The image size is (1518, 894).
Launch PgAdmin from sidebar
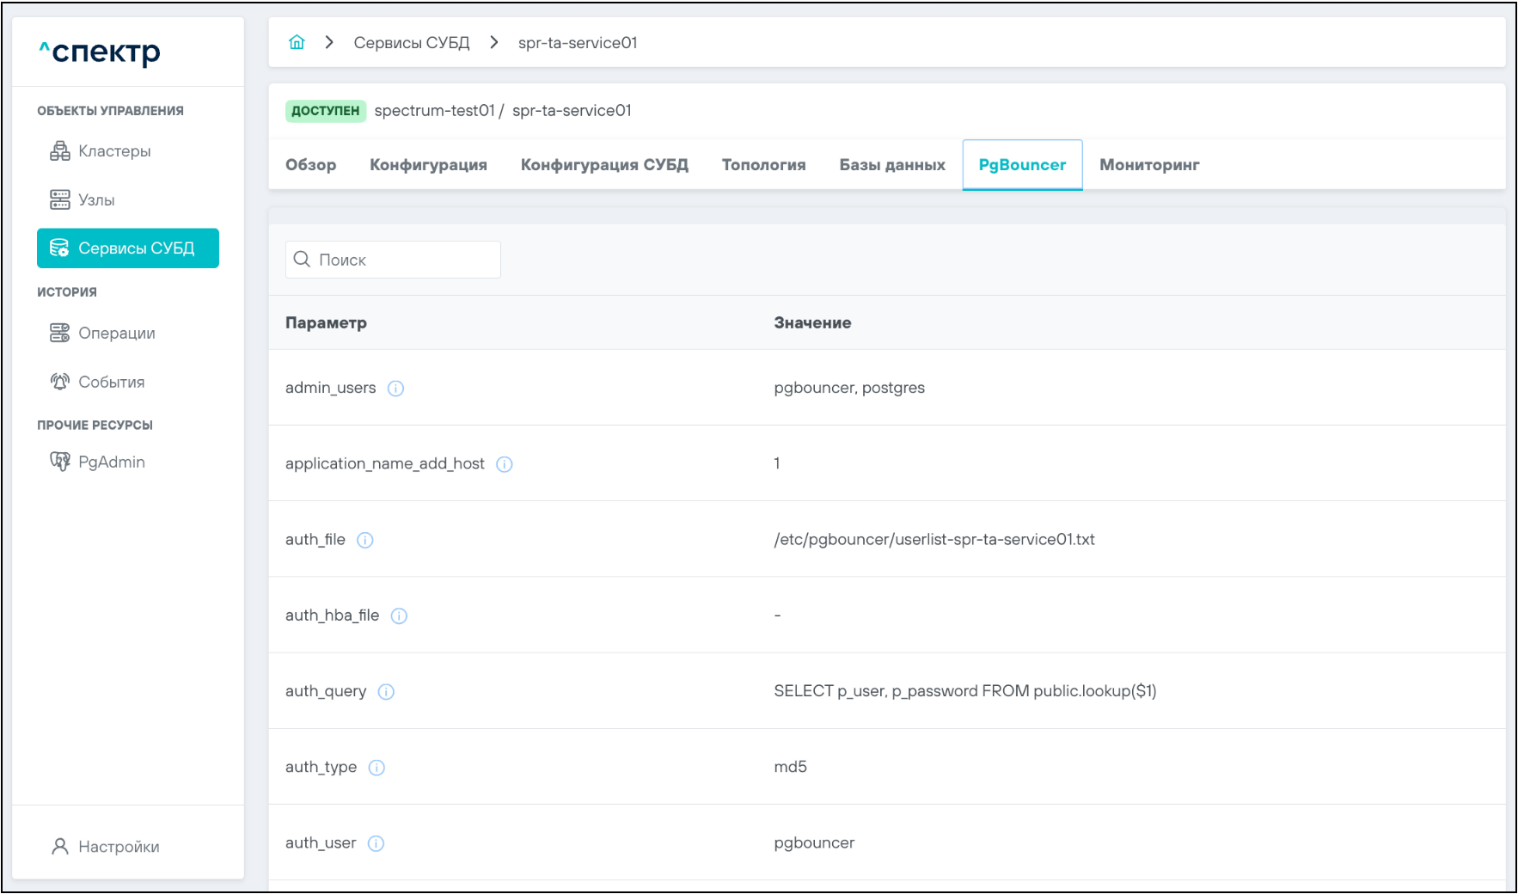click(111, 462)
